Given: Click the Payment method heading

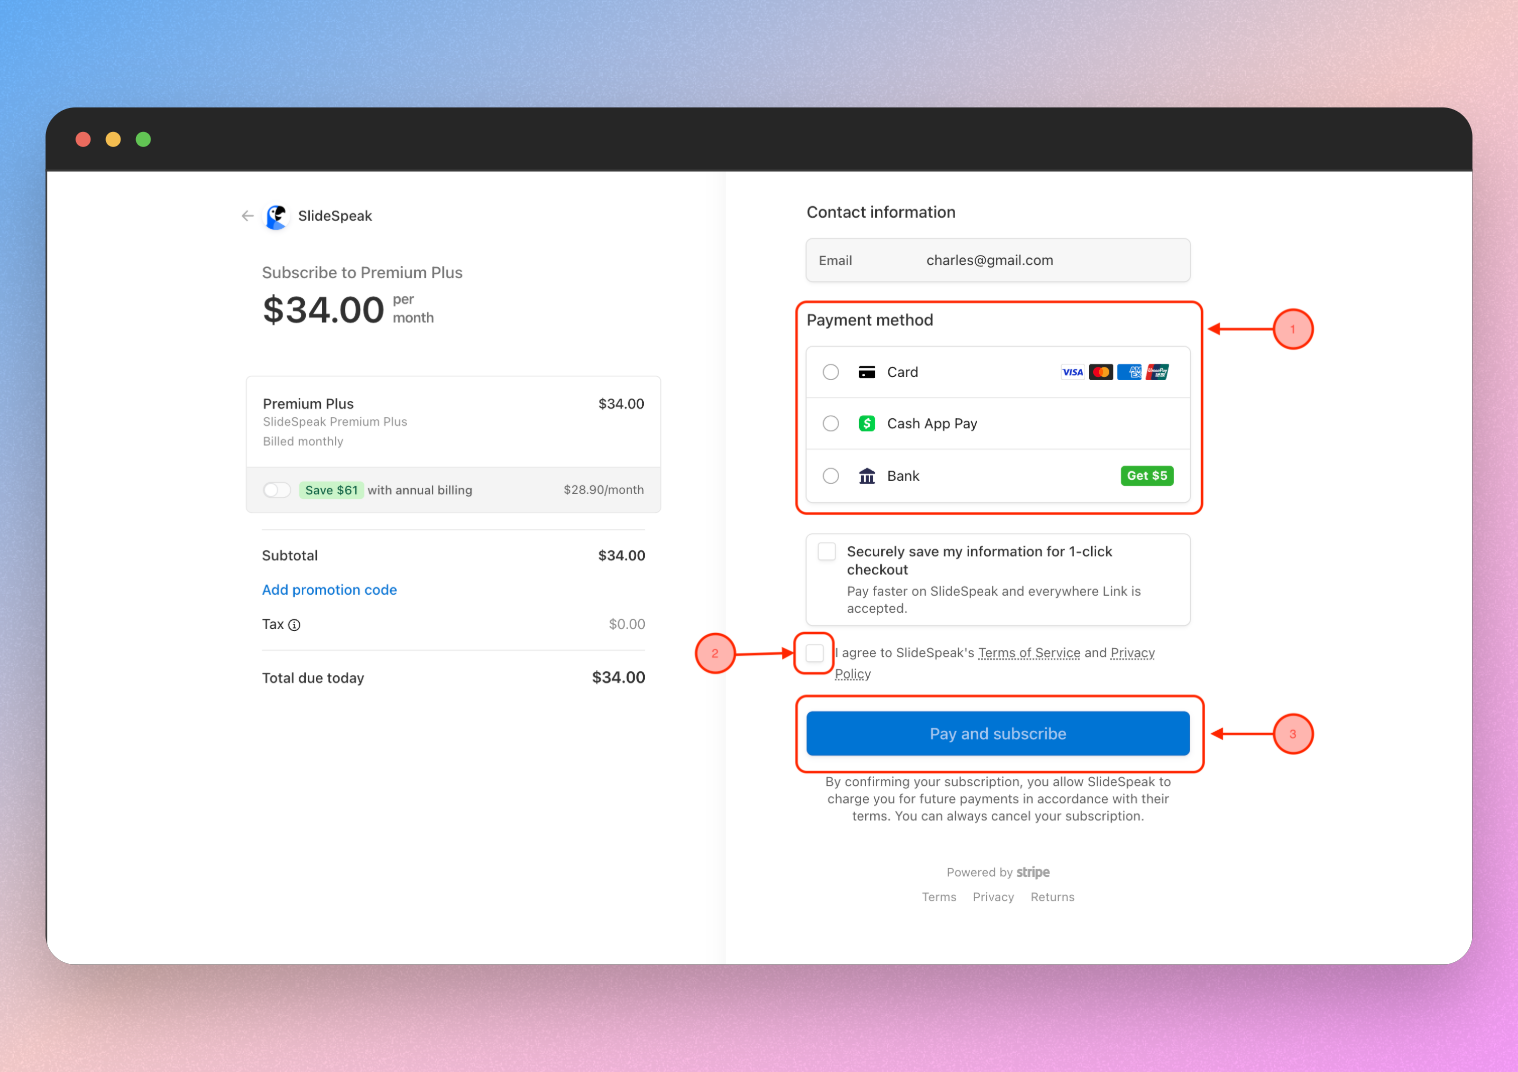Looking at the screenshot, I should [870, 320].
